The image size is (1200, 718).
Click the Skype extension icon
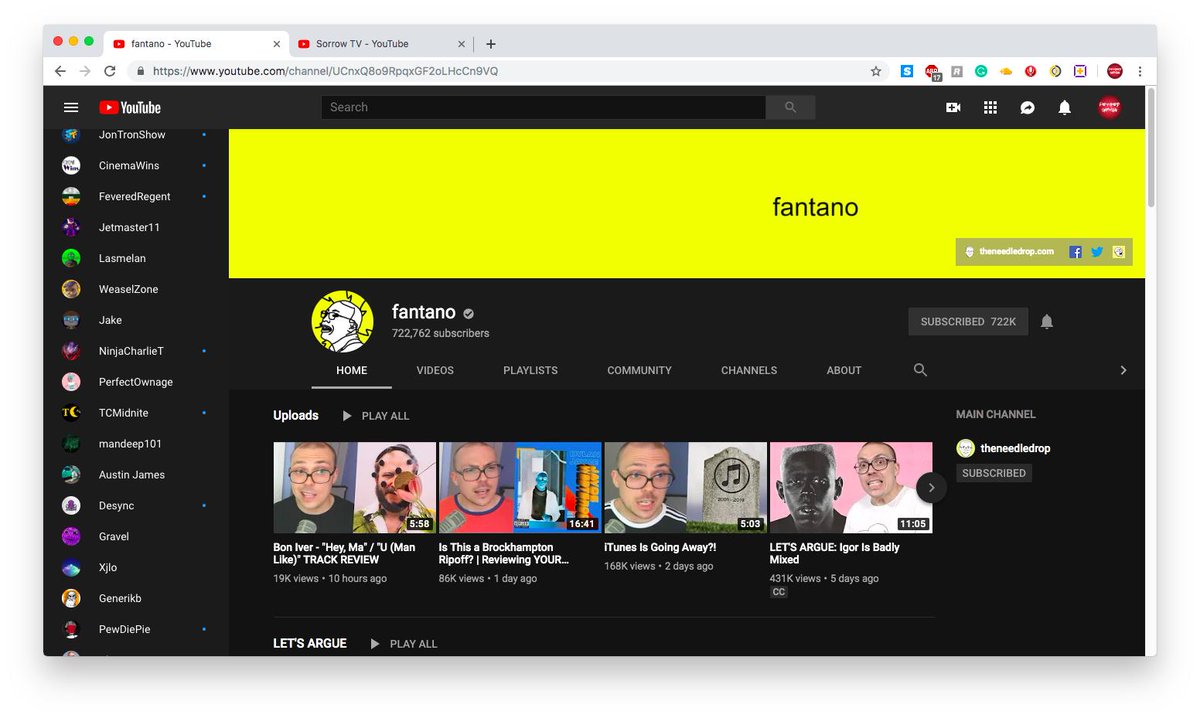[907, 71]
